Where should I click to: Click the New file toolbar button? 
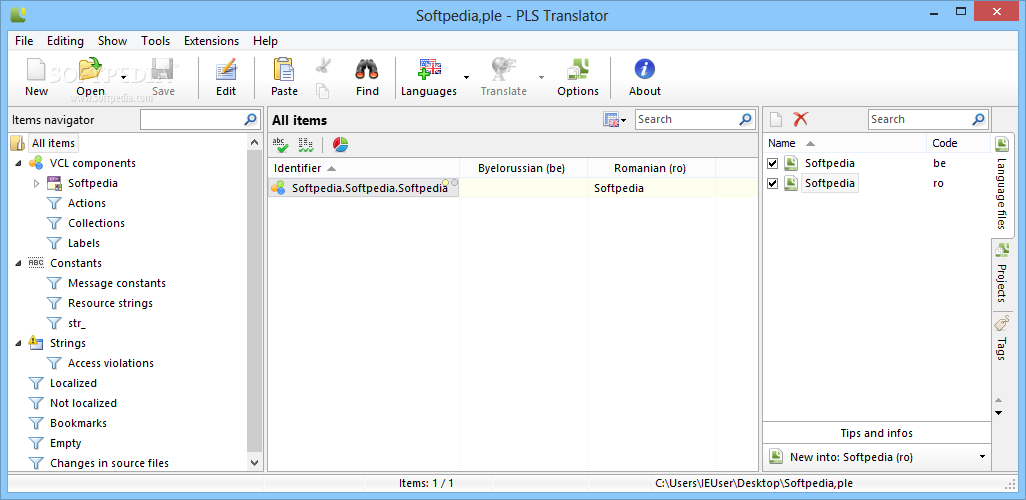click(x=36, y=77)
